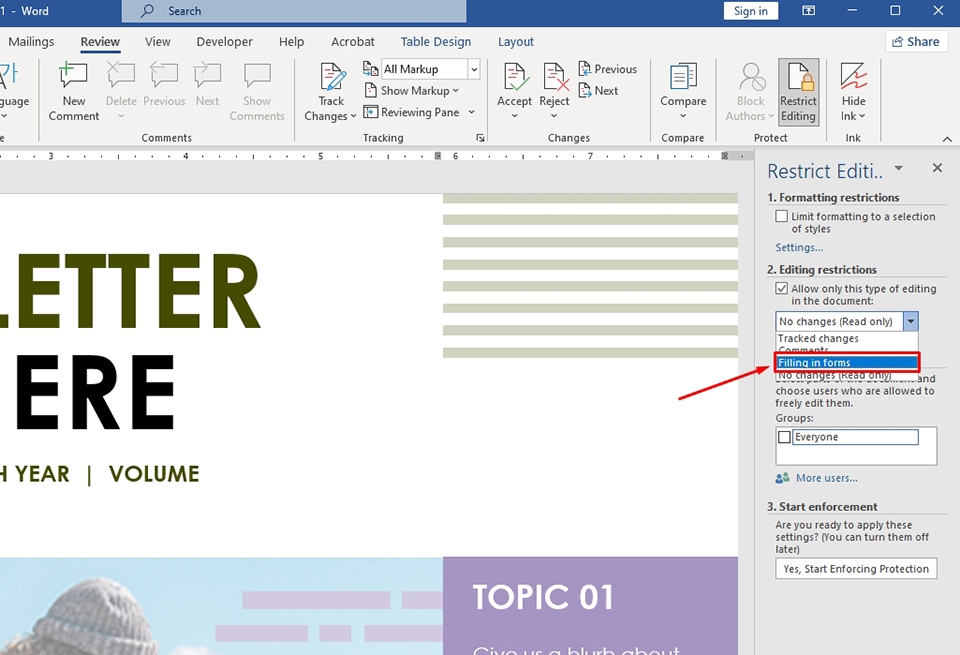Expand the All Markup dropdown

[474, 69]
